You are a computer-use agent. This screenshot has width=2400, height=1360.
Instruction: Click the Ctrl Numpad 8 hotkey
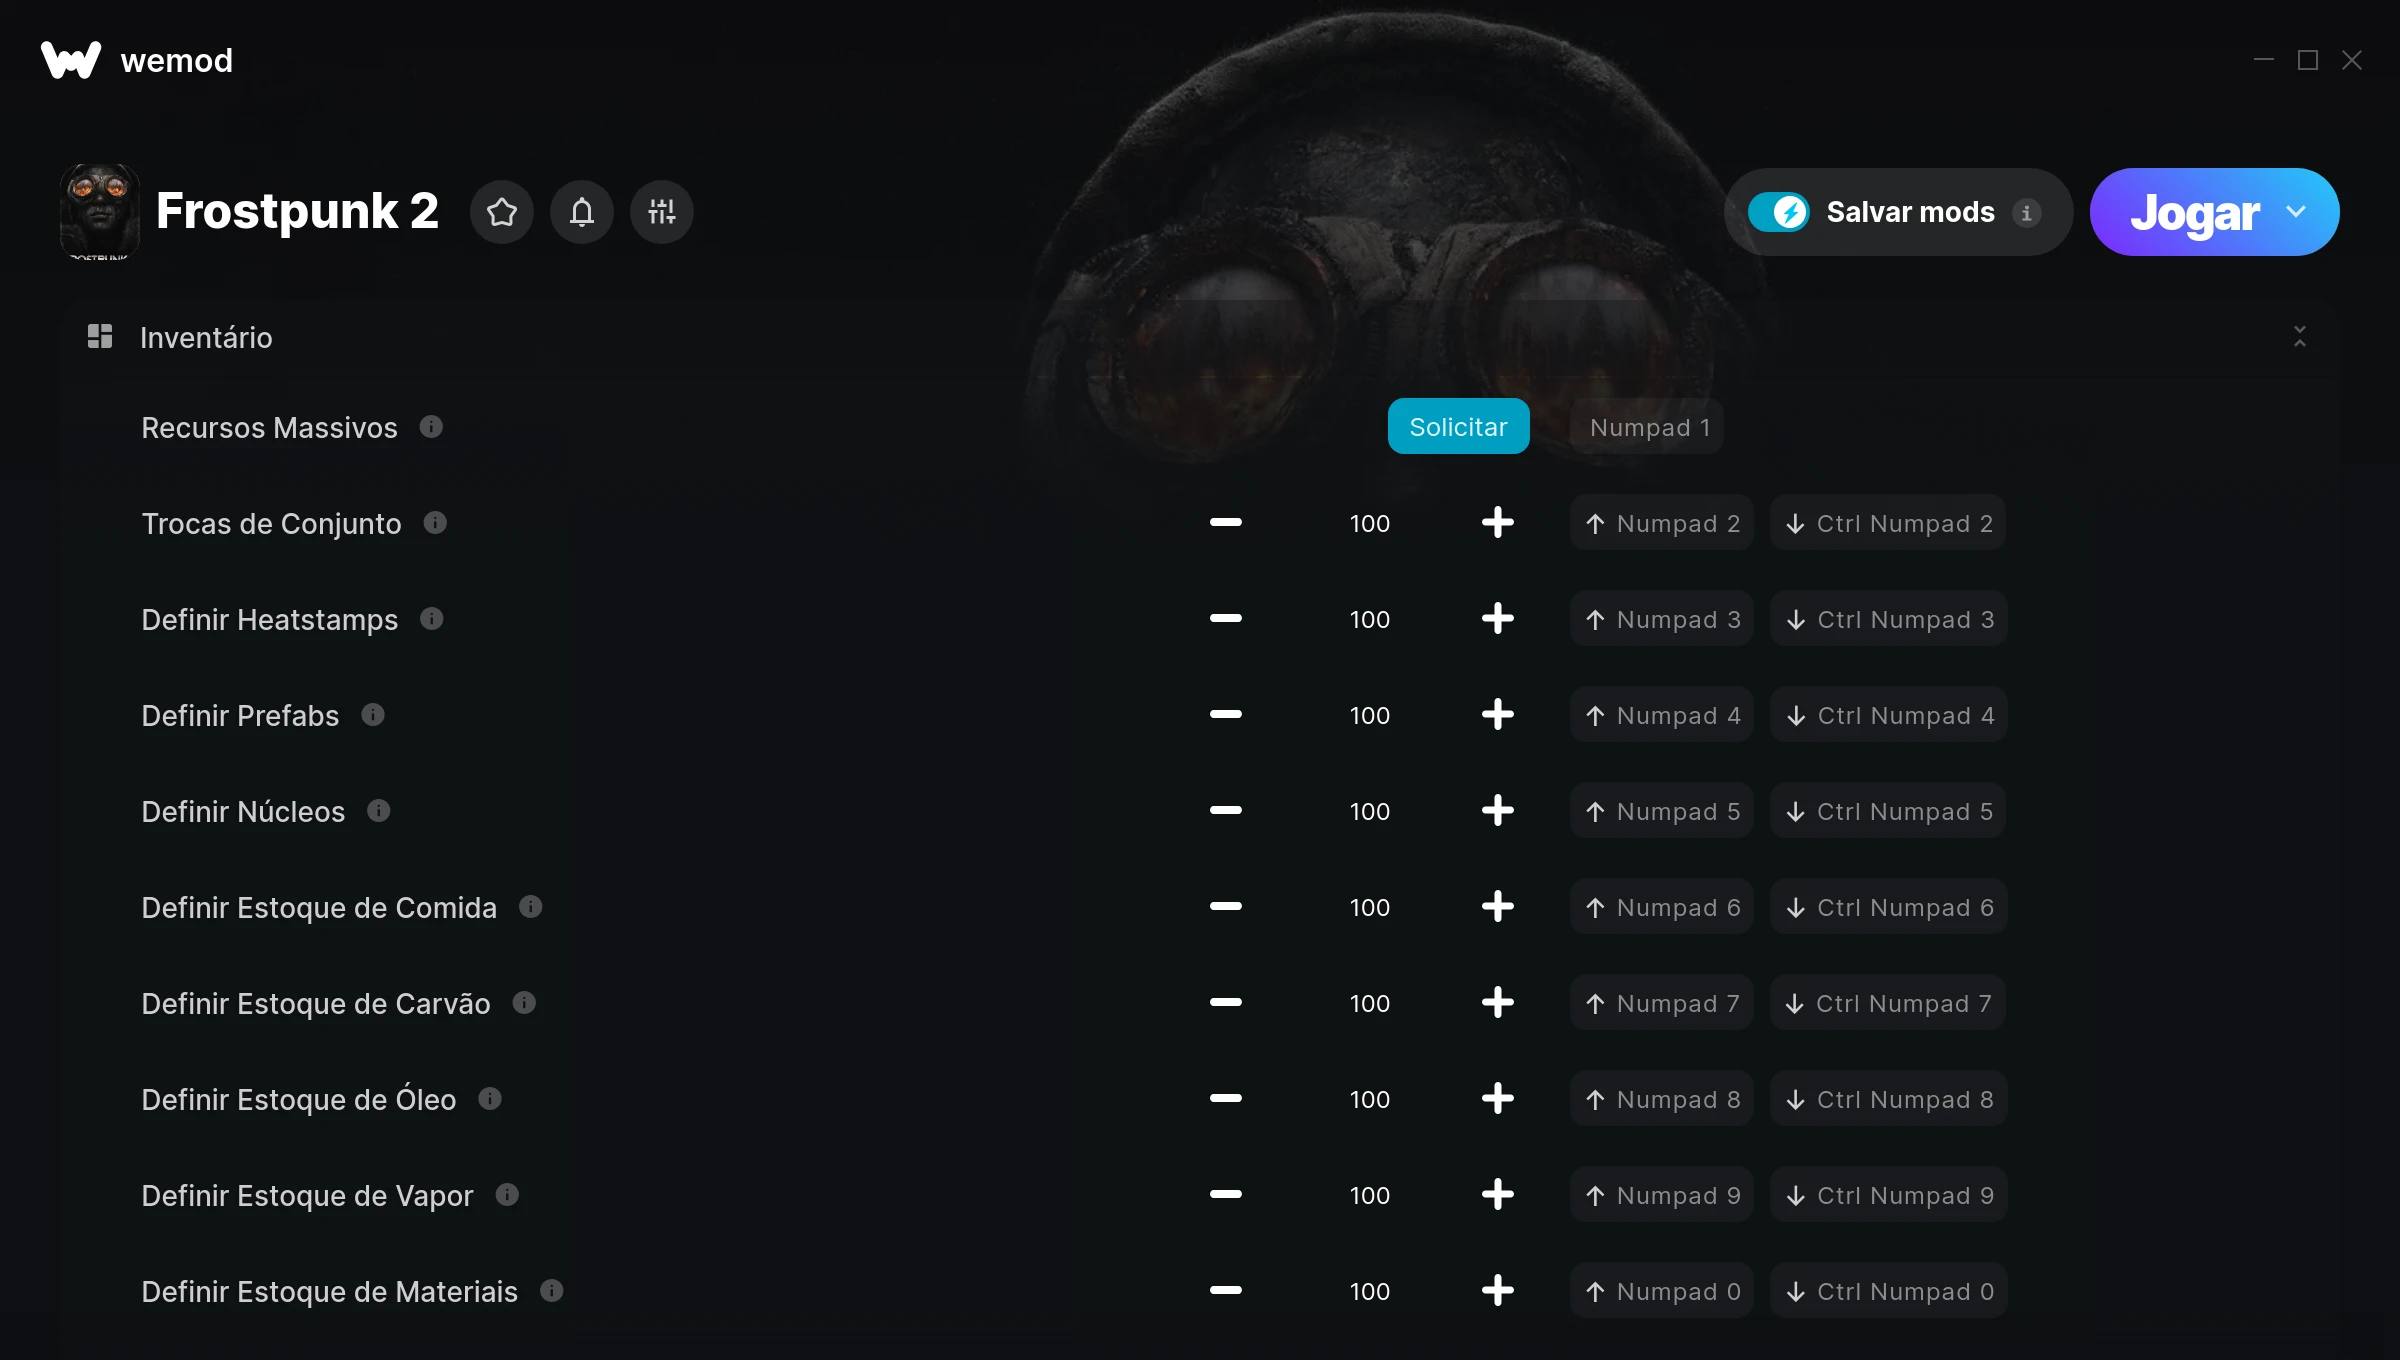coord(1888,1099)
